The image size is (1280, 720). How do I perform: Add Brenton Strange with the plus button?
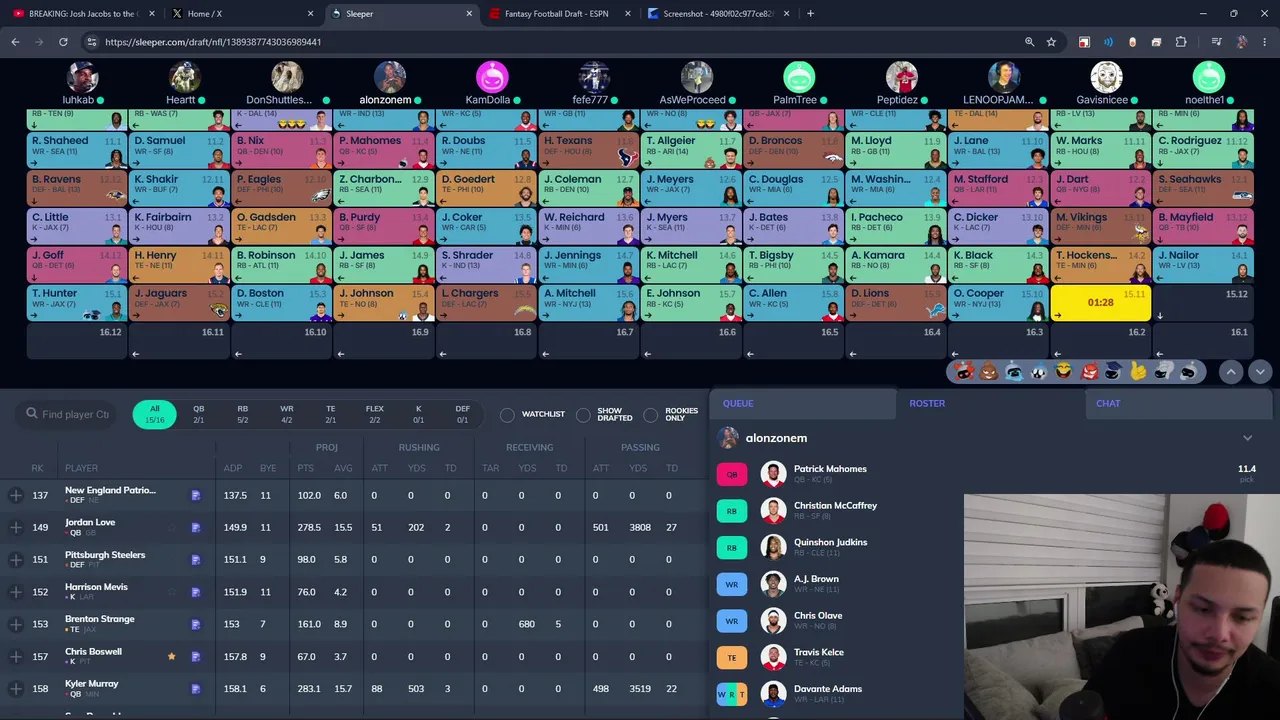pos(15,624)
